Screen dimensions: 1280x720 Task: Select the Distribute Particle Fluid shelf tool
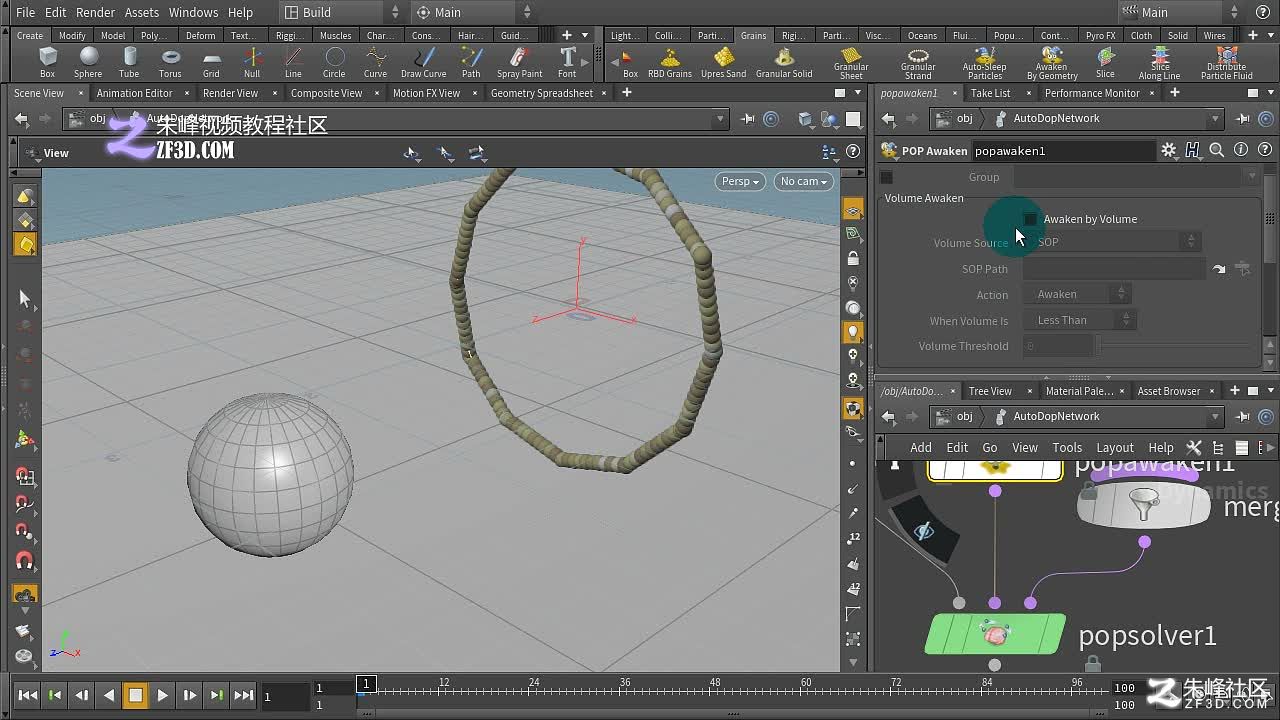1226,64
